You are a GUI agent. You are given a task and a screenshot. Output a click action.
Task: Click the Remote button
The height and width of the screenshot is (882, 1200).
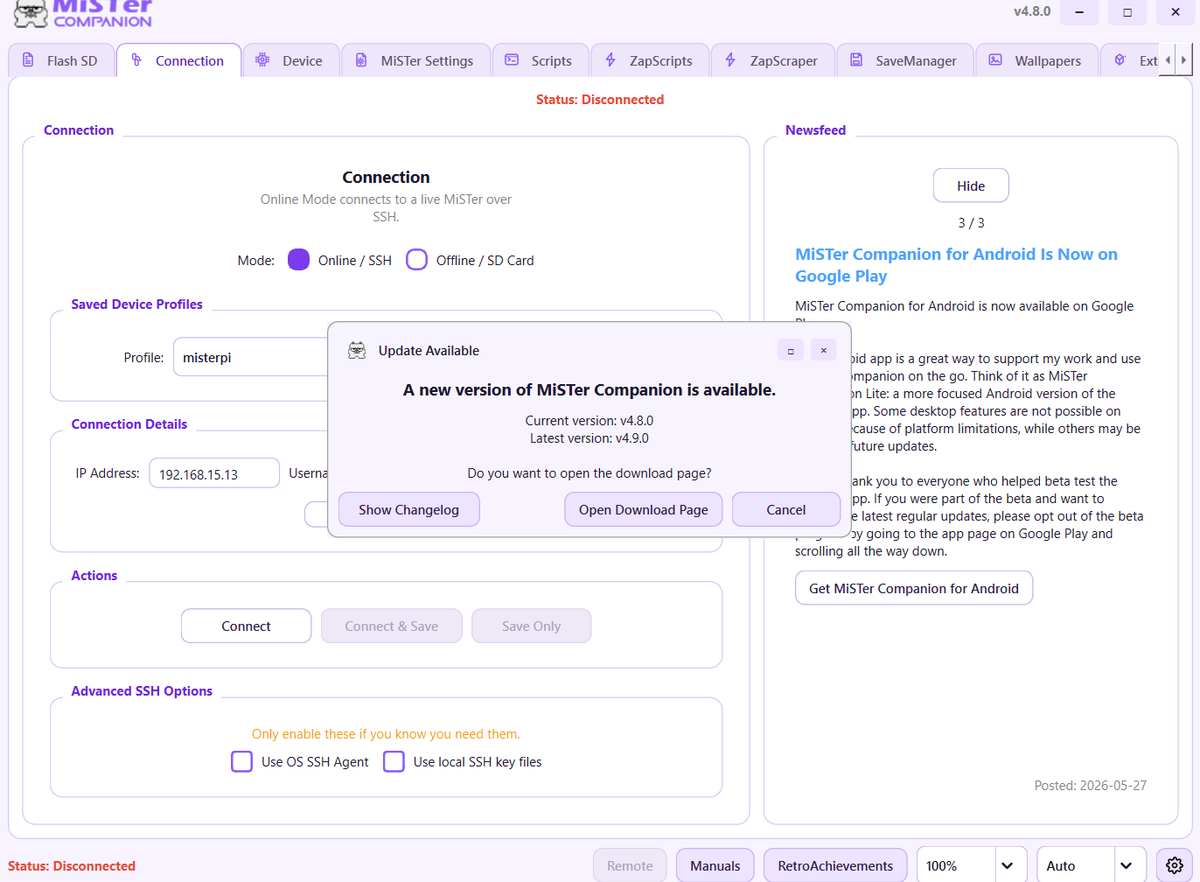tap(630, 866)
